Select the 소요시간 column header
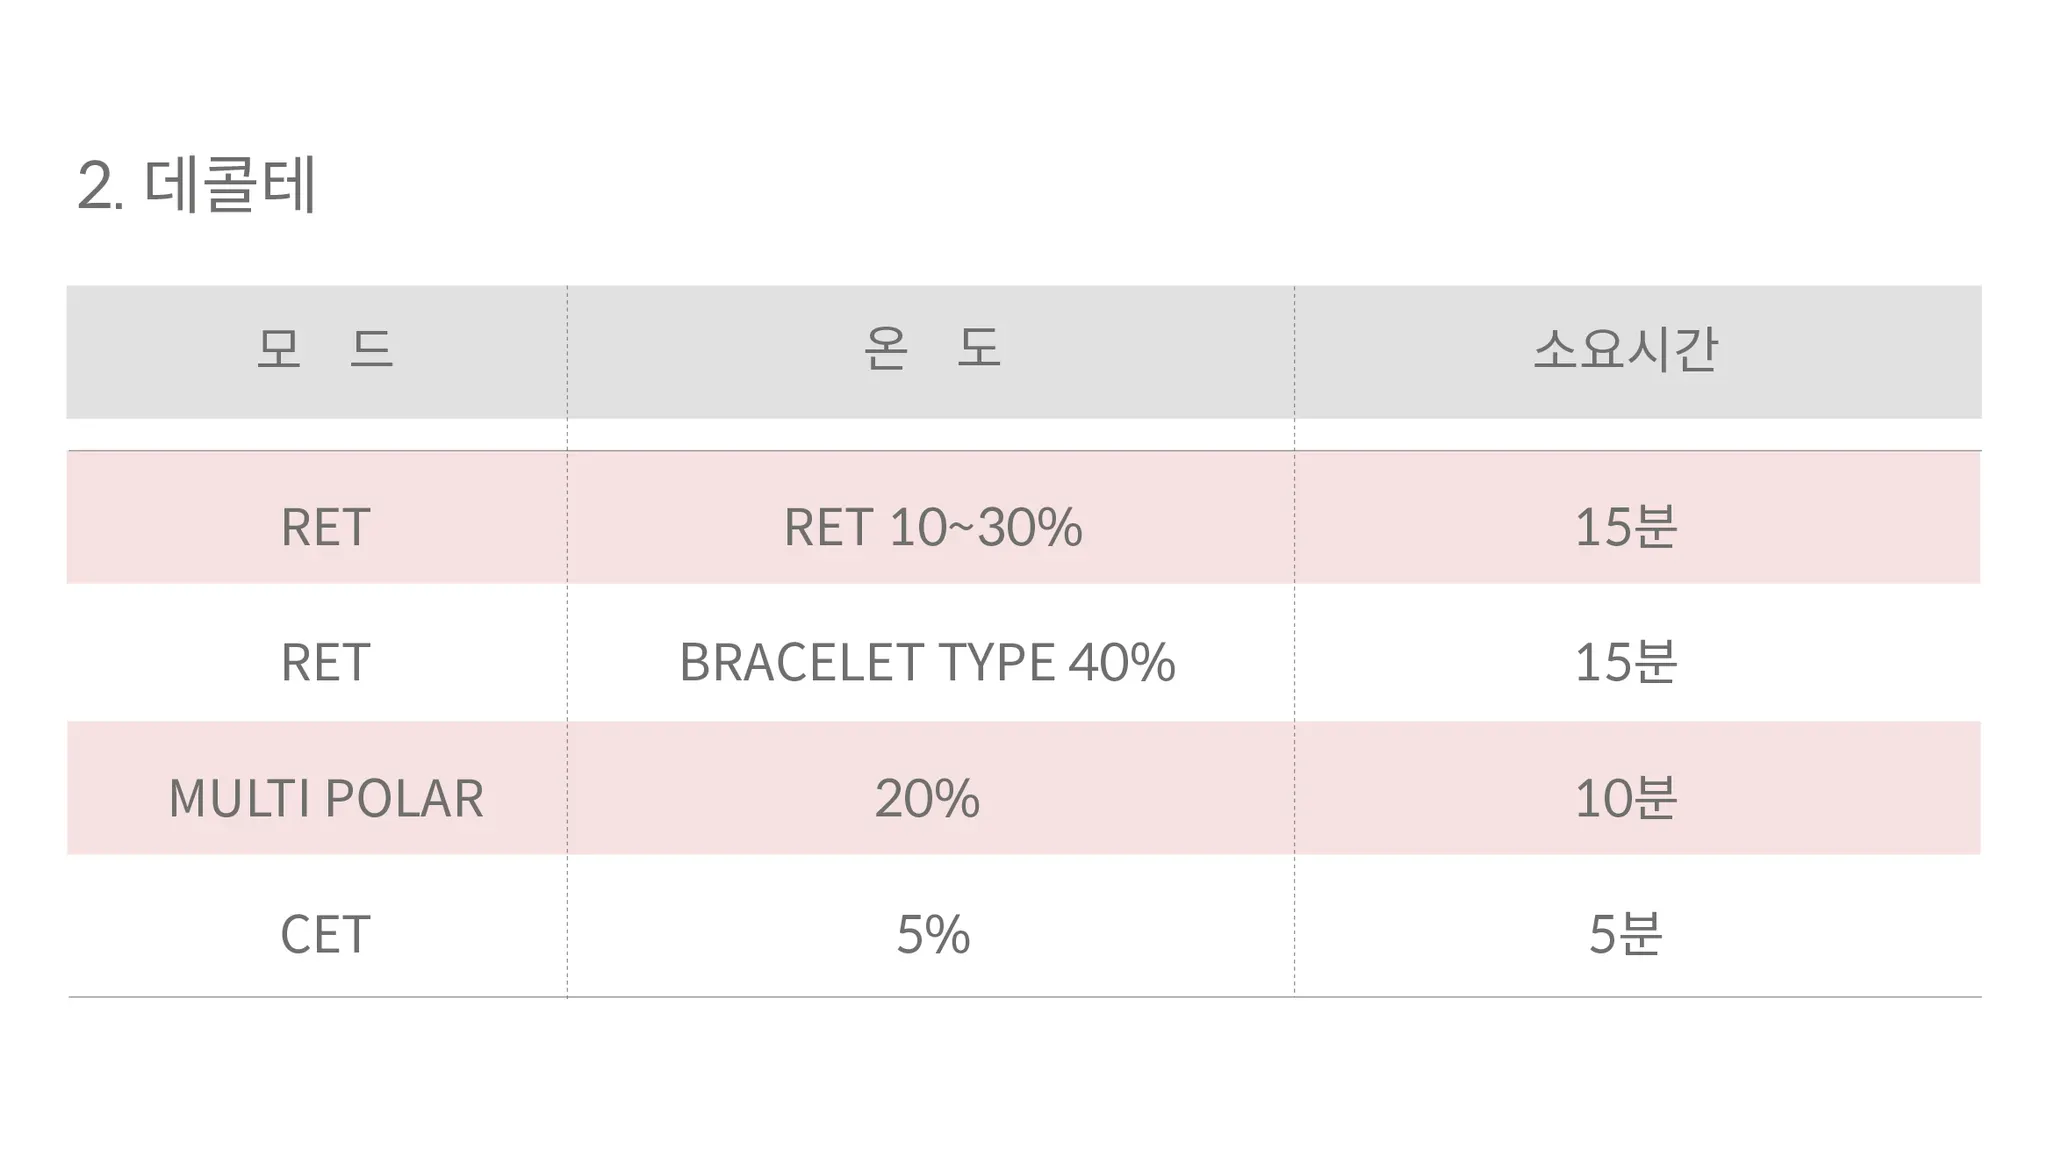 click(x=1625, y=349)
